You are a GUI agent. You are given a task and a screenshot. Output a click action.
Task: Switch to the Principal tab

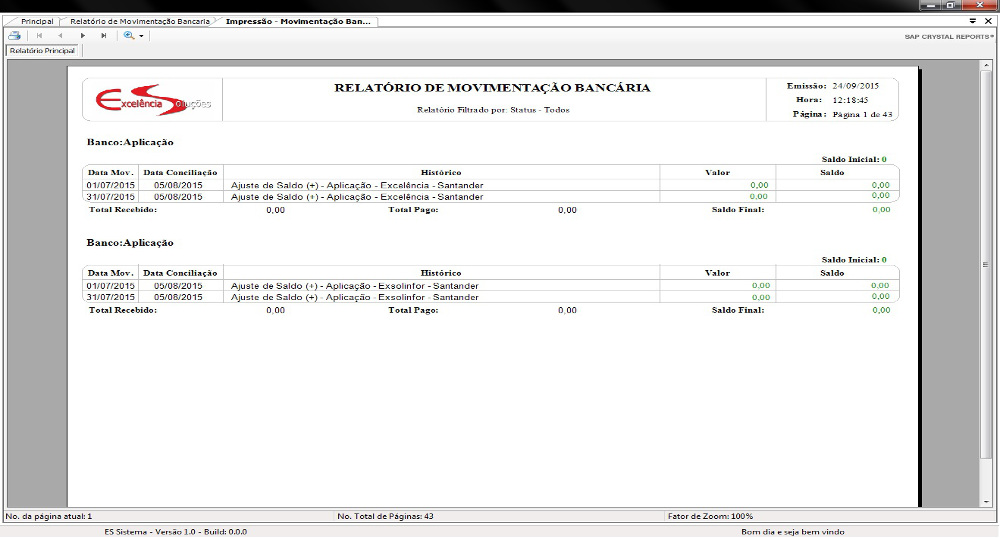click(x=37, y=21)
